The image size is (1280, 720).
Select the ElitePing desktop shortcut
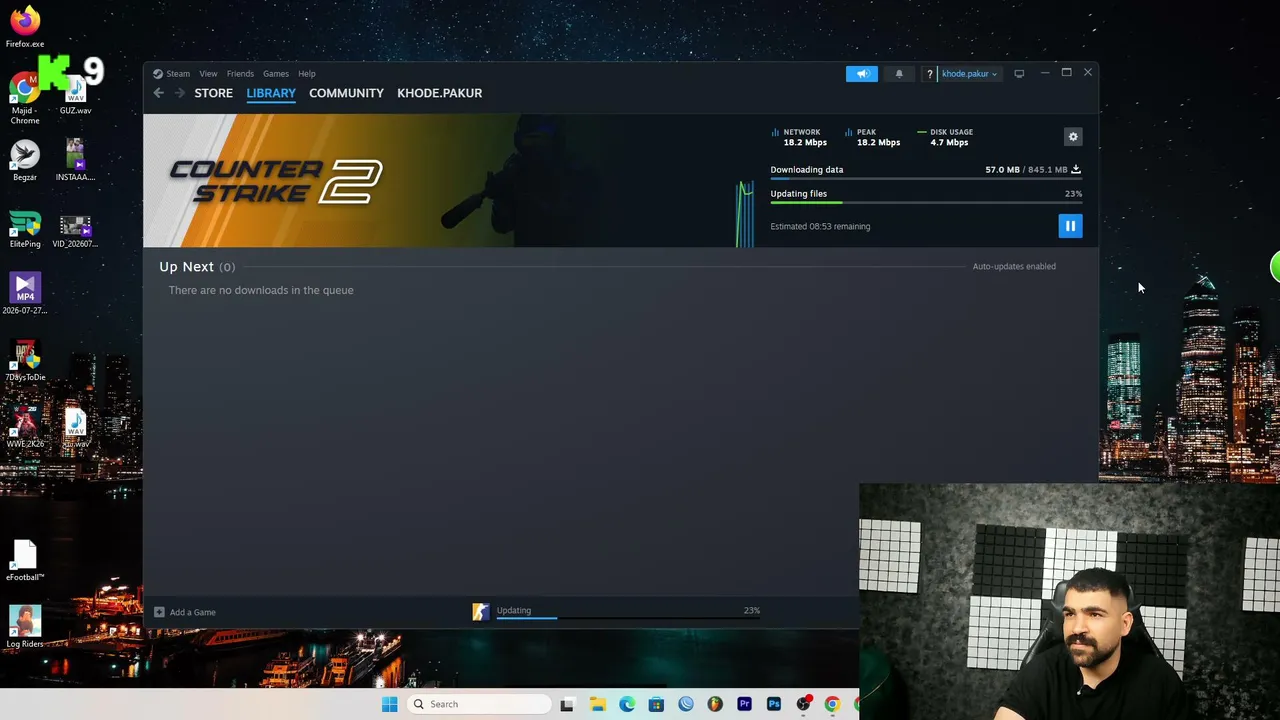(x=25, y=229)
